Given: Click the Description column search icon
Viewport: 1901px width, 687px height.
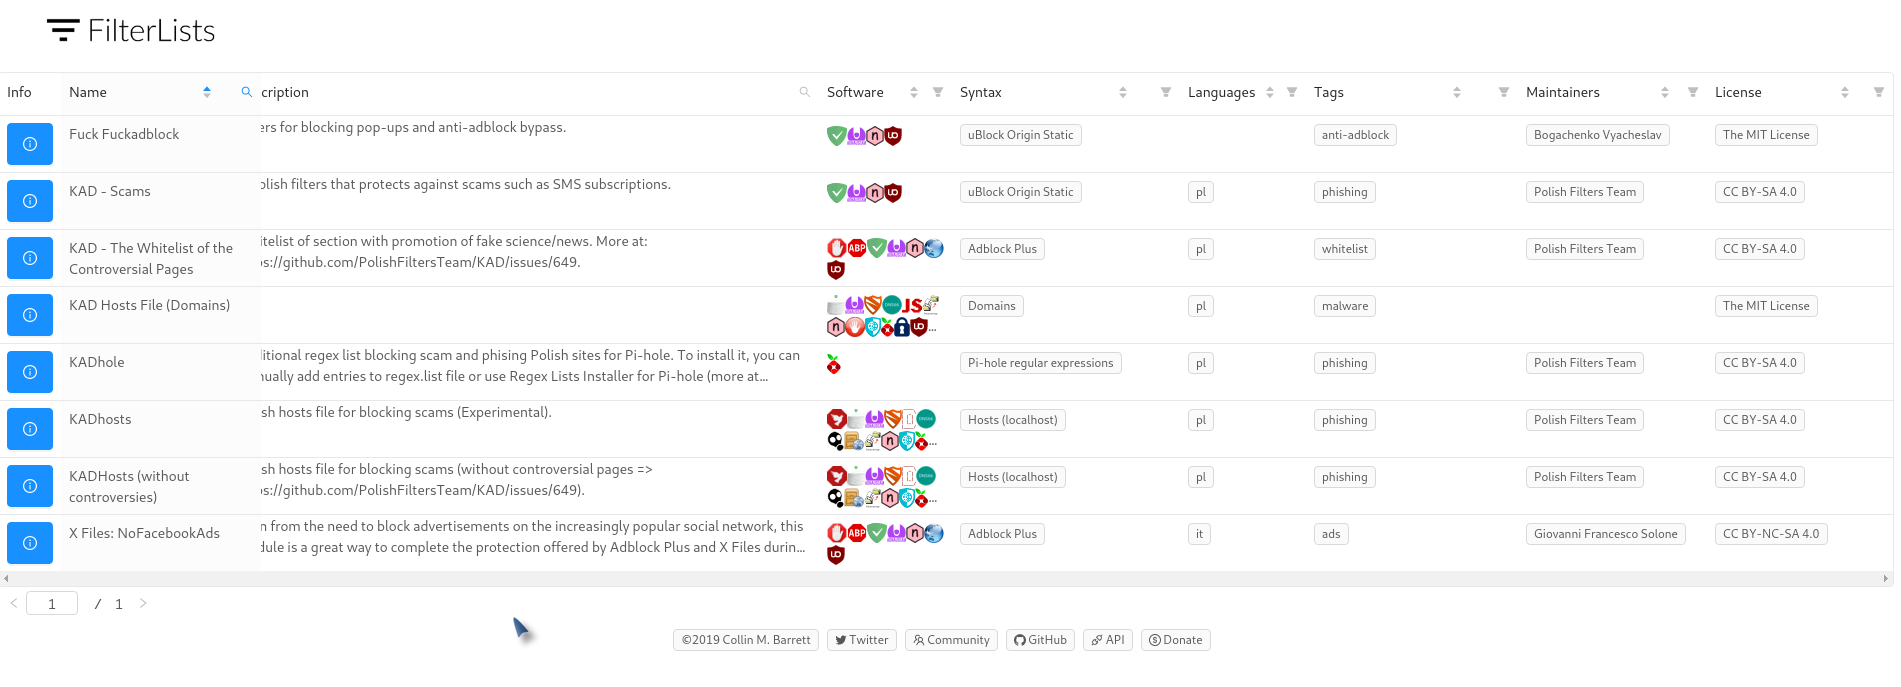Looking at the screenshot, I should pyautogui.click(x=804, y=92).
